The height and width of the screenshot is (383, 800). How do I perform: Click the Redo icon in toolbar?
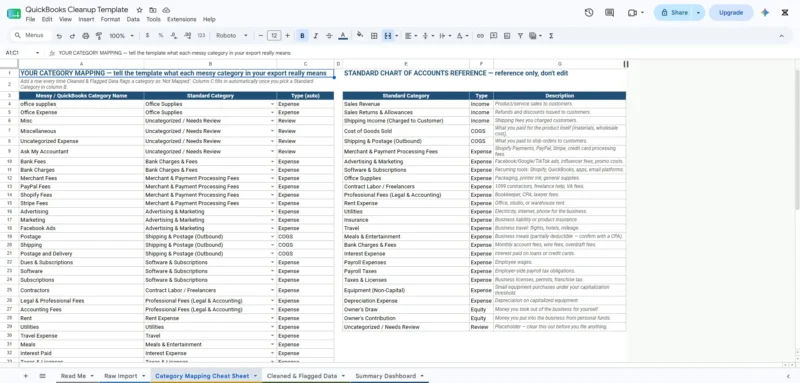(72, 36)
